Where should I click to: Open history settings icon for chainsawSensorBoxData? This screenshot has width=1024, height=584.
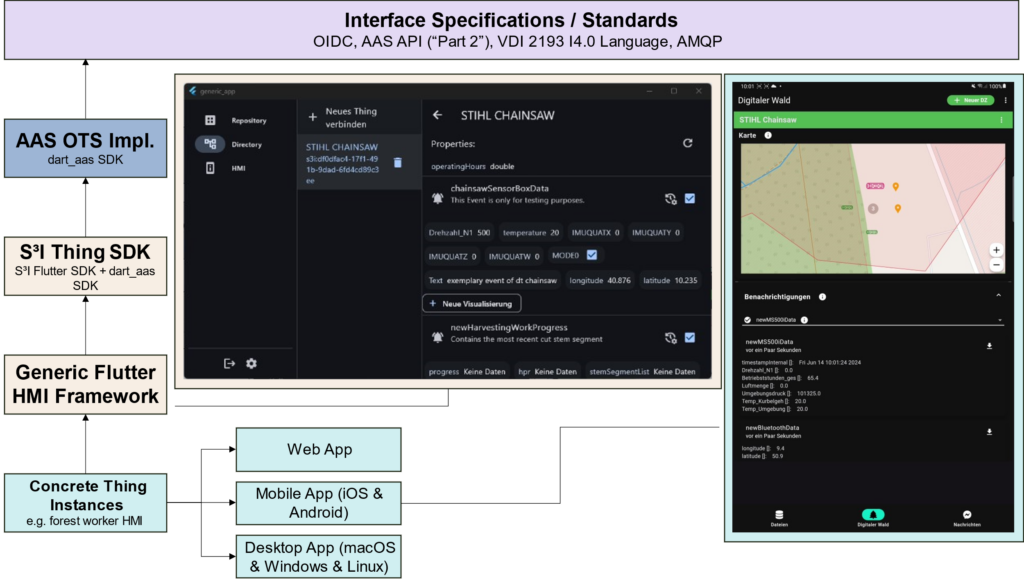coord(670,198)
